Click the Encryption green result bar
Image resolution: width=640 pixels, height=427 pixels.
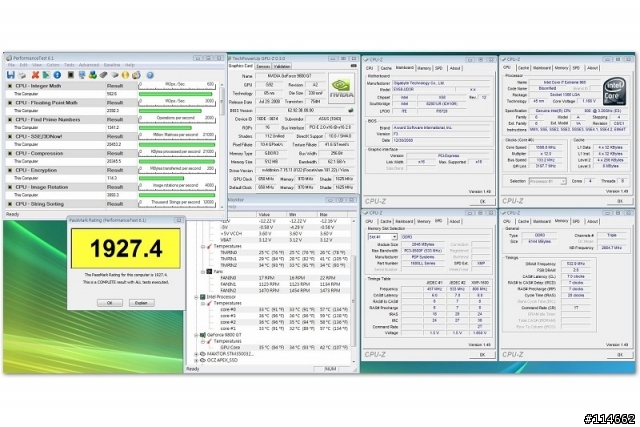162,178
